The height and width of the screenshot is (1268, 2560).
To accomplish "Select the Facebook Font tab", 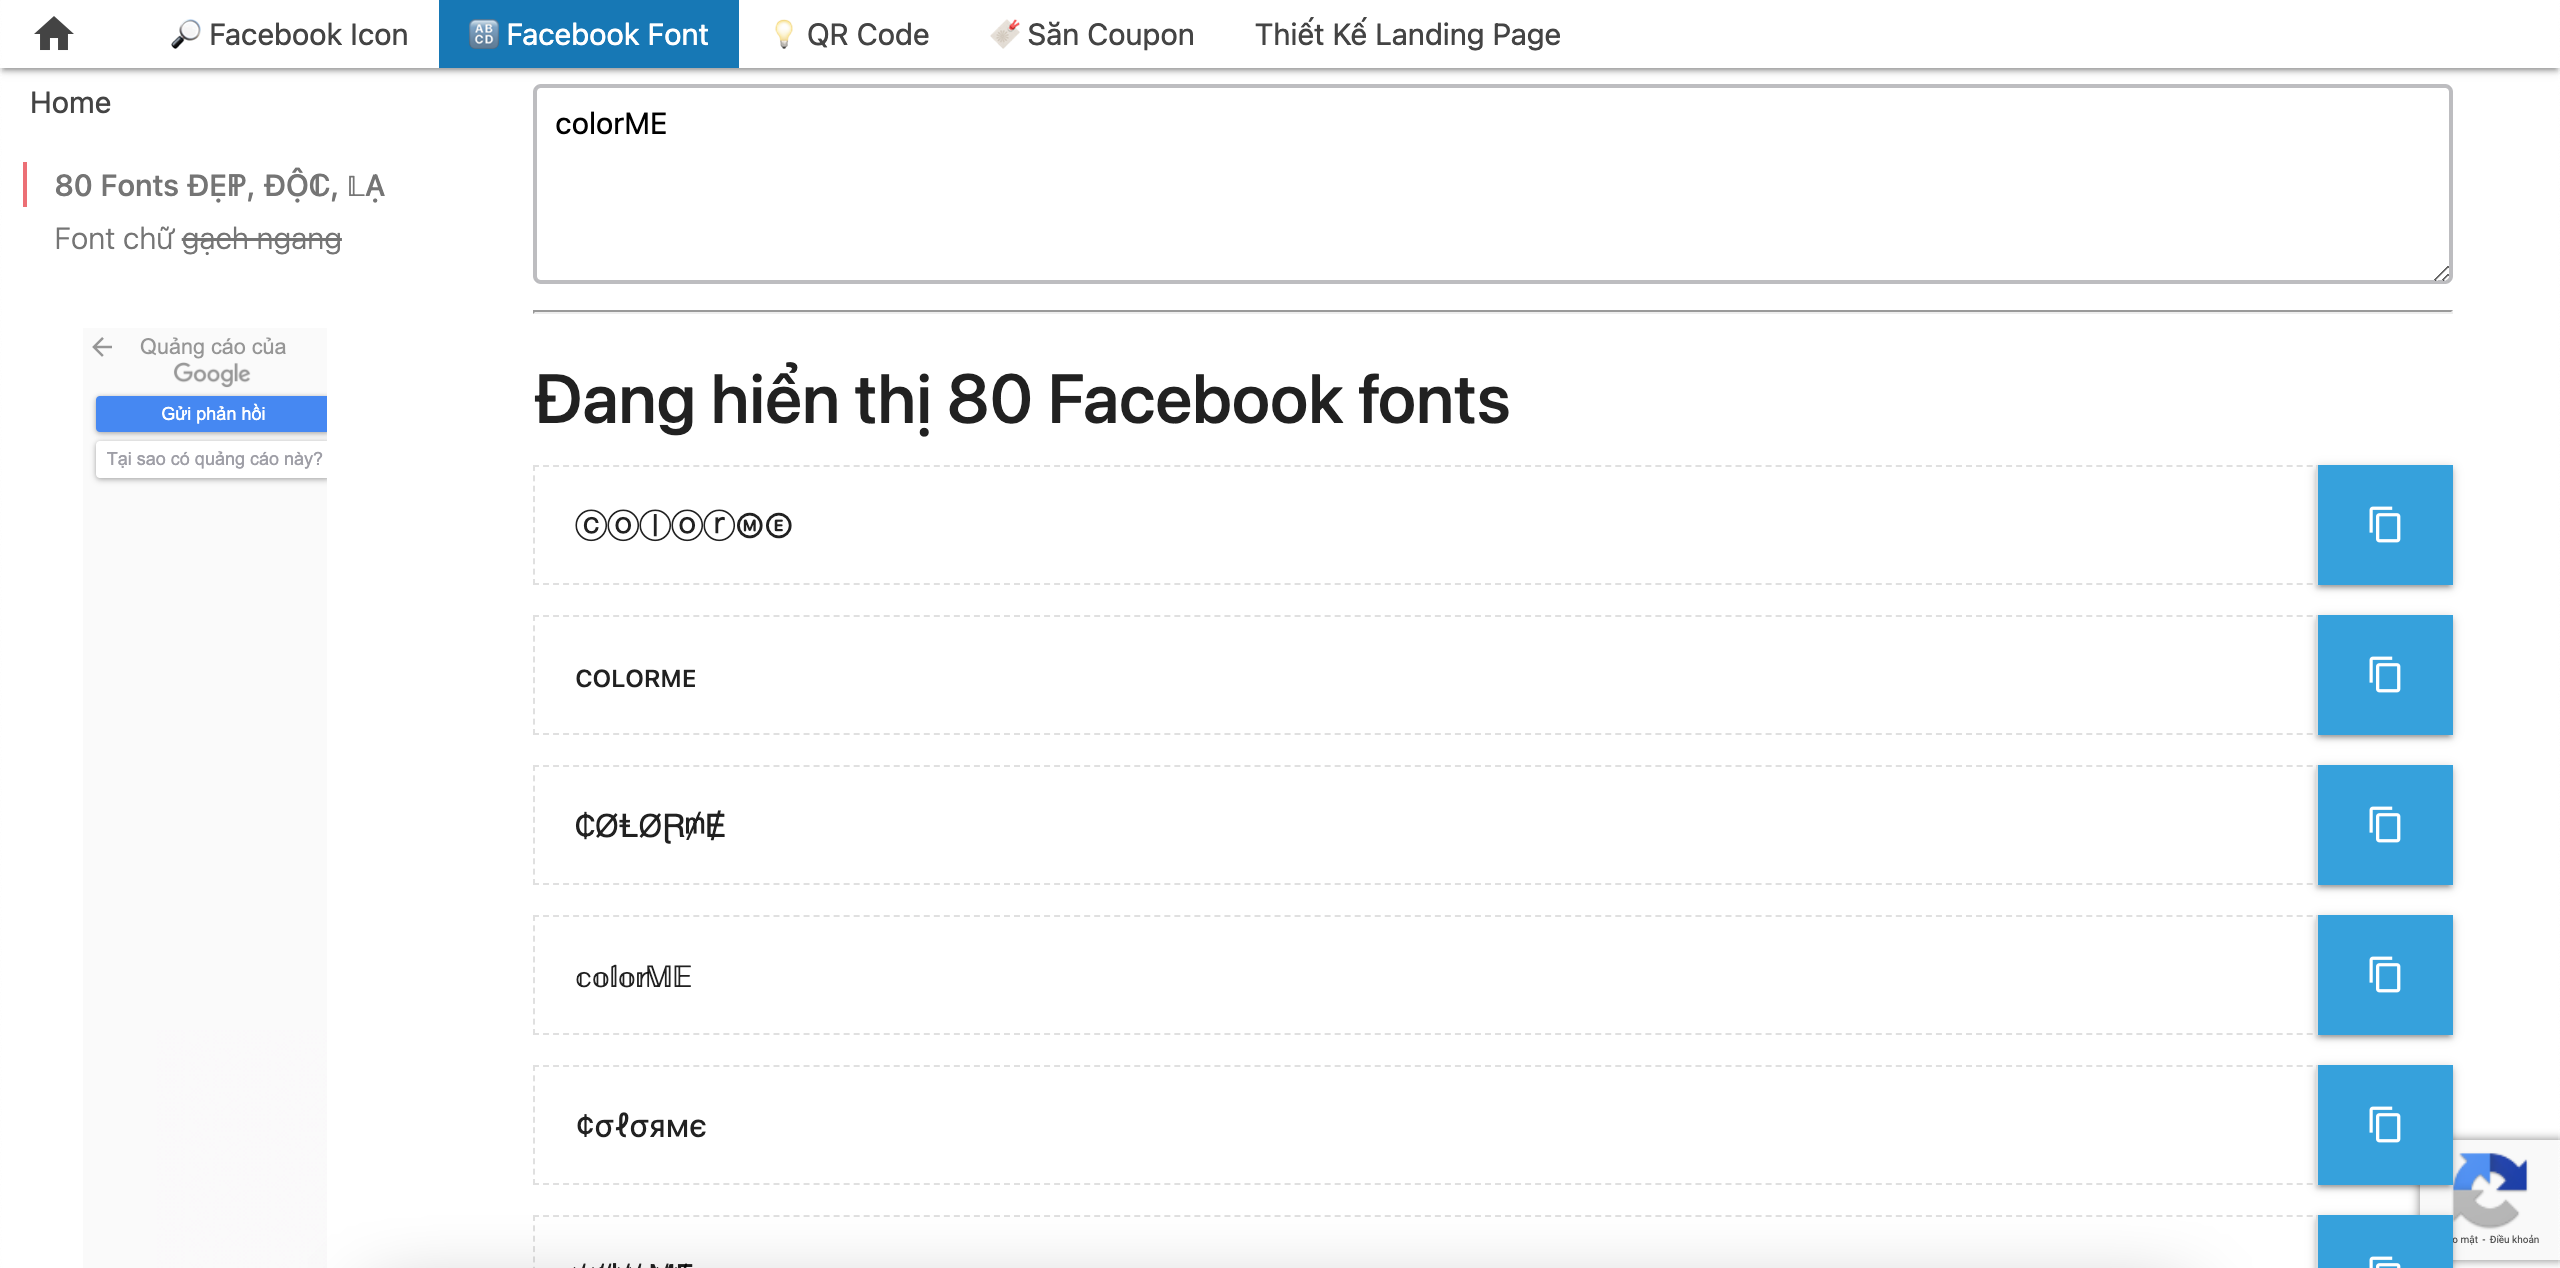I will (x=588, y=34).
